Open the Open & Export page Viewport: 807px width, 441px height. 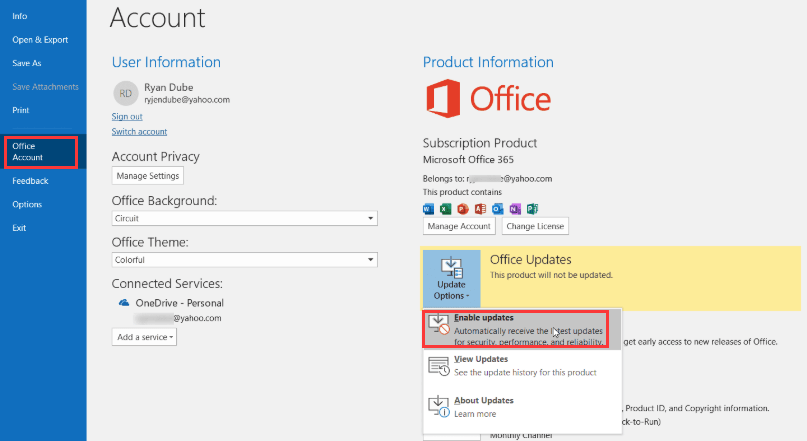[x=40, y=40]
